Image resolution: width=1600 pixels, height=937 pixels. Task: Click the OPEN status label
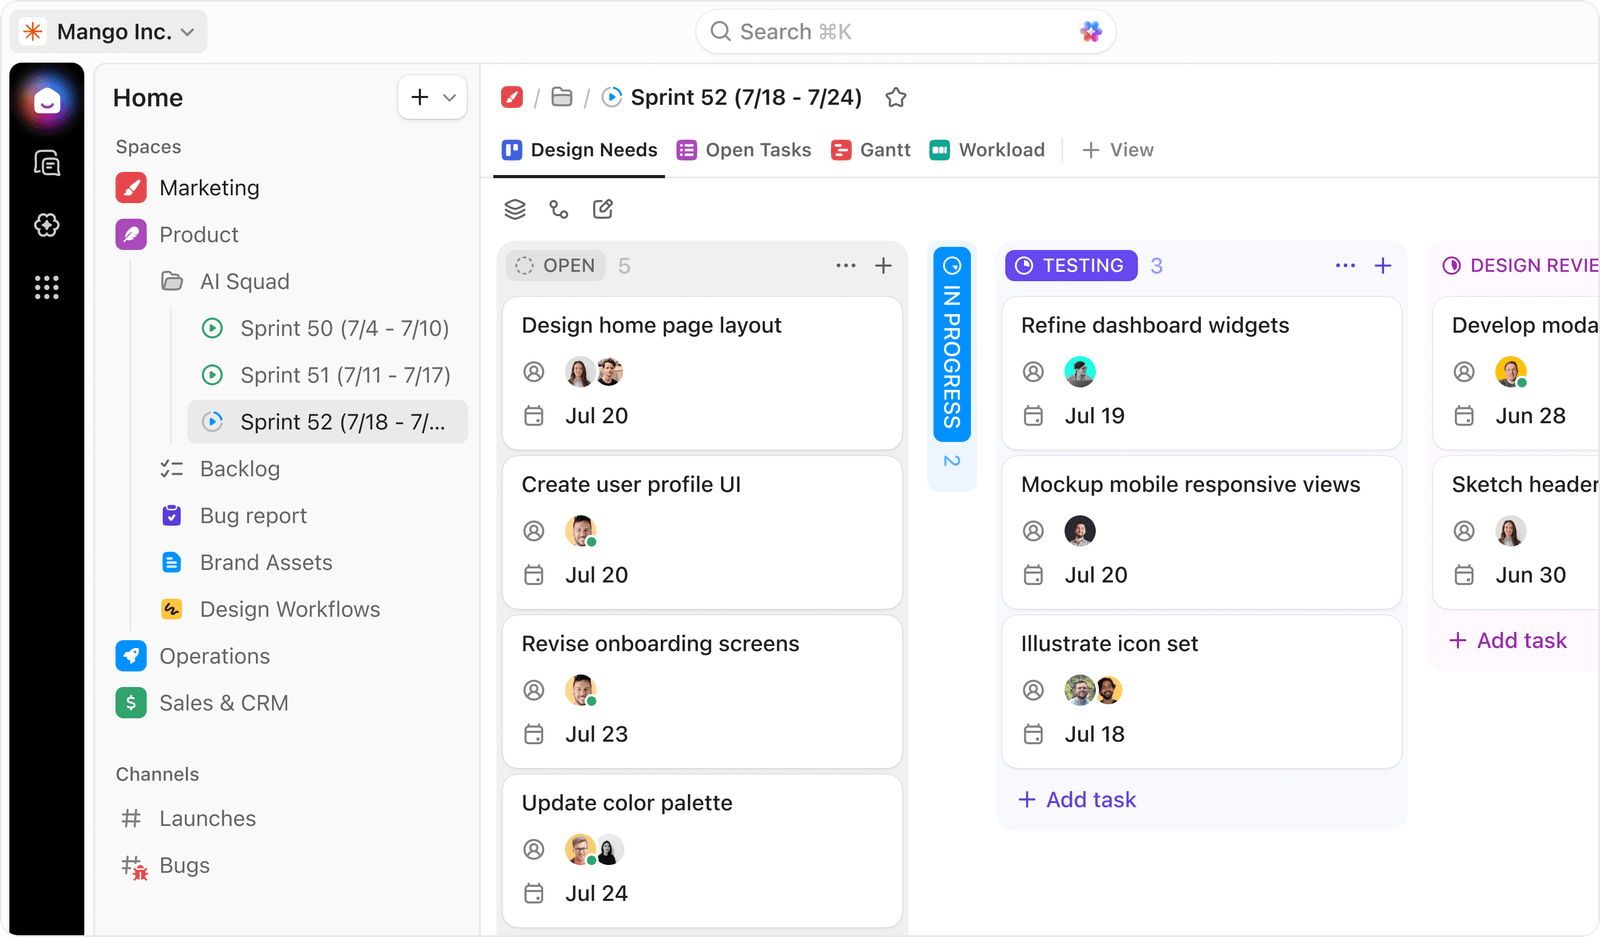click(556, 265)
